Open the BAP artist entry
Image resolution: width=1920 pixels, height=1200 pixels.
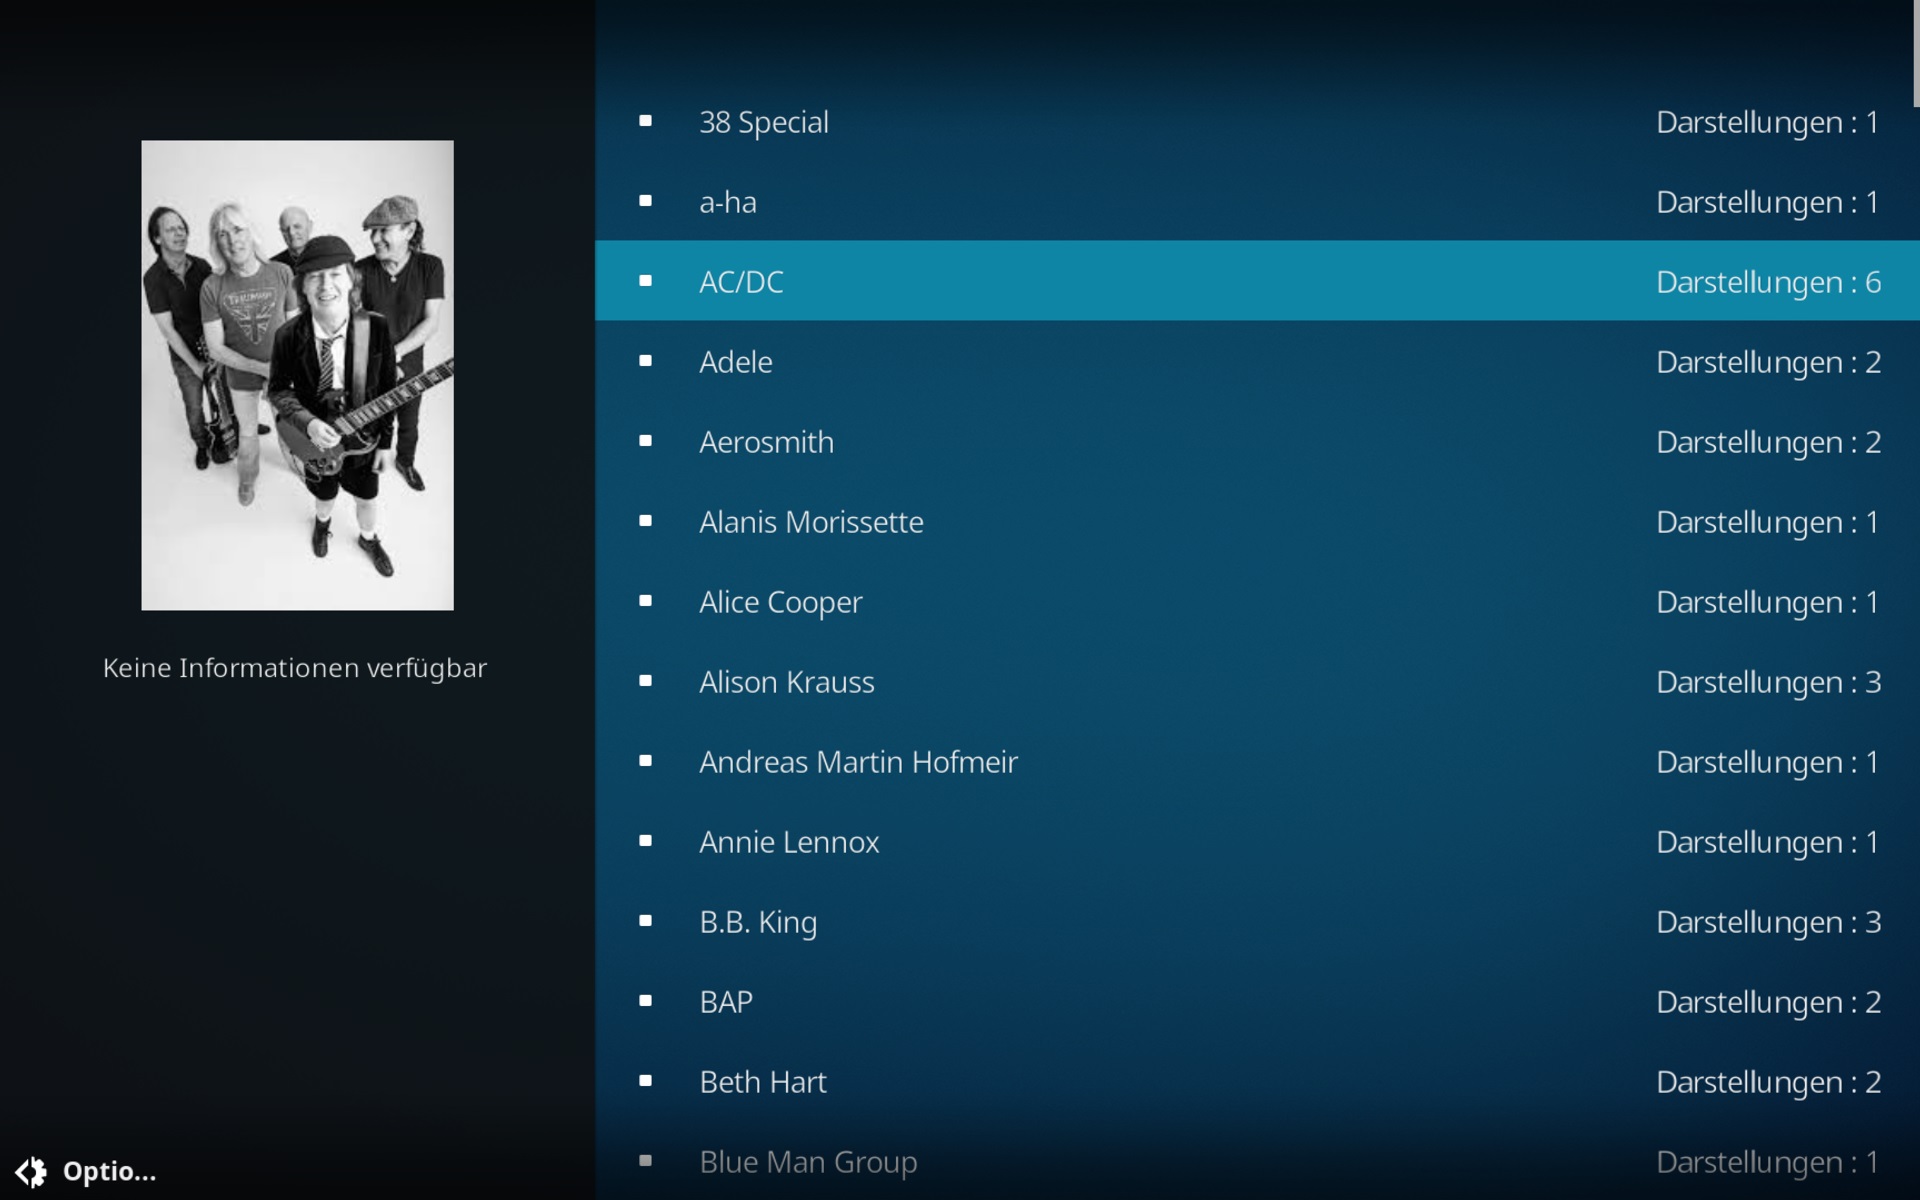[1257, 1001]
